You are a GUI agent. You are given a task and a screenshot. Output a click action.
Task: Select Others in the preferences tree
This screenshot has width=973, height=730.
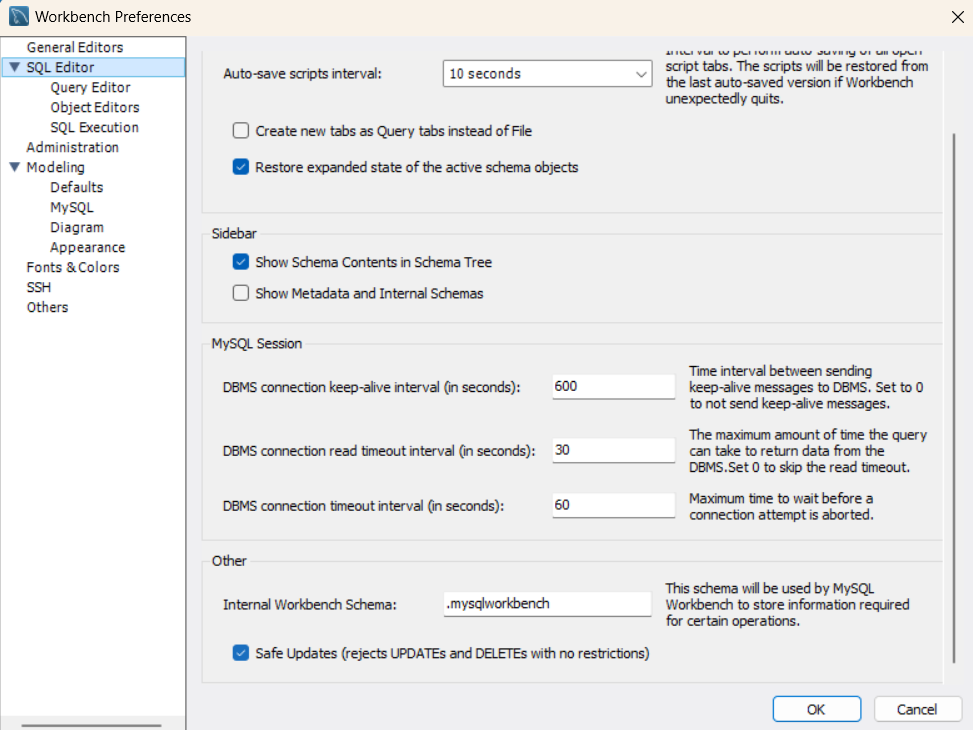coord(47,307)
